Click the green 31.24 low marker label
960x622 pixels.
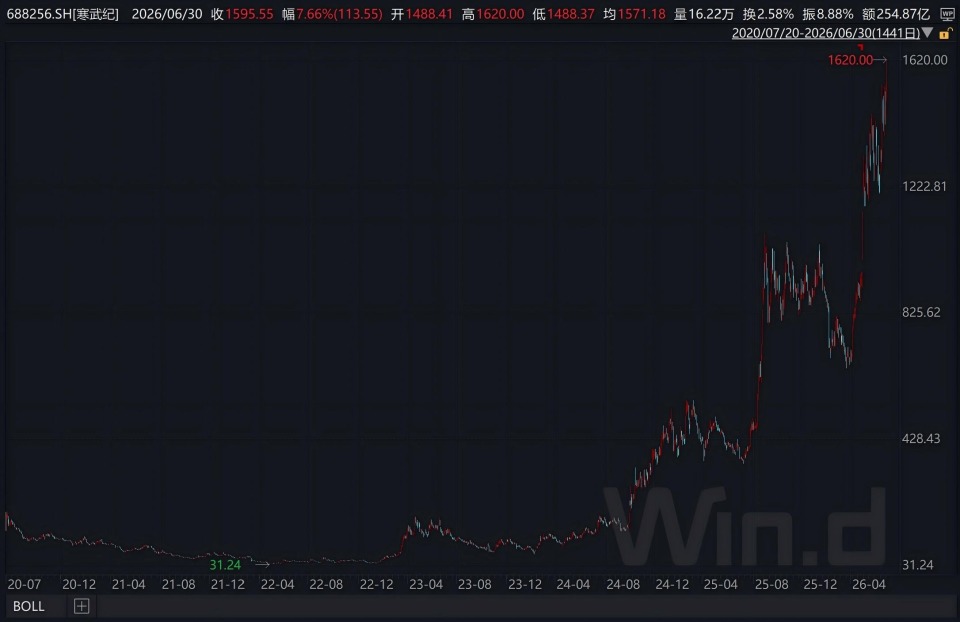click(225, 565)
